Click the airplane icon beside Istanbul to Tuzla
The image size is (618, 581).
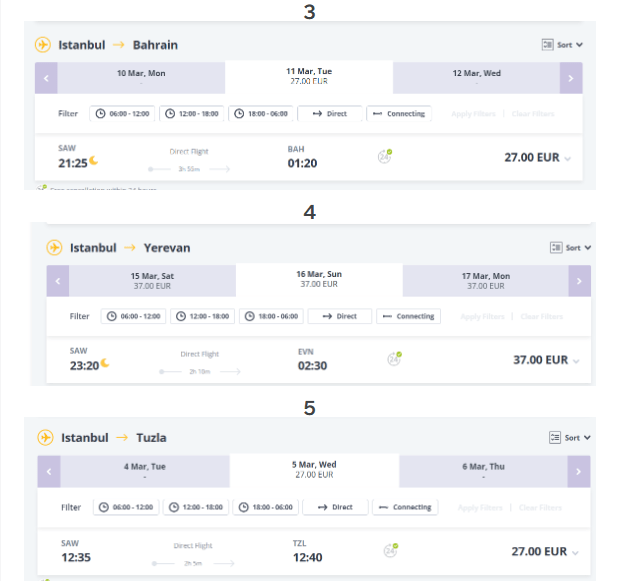[x=45, y=438]
